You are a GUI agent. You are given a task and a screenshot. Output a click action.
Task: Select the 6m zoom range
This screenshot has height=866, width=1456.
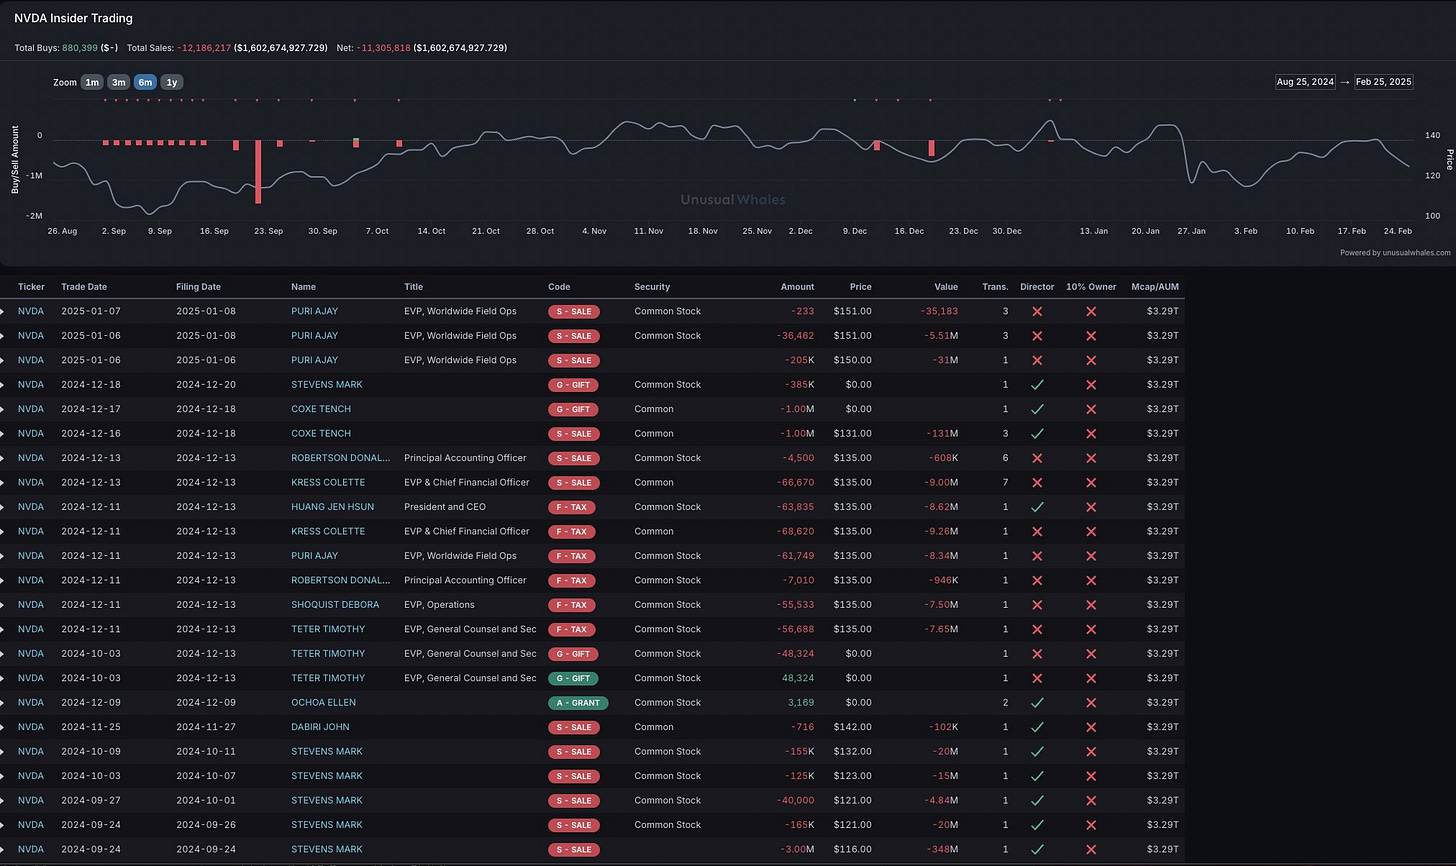point(145,82)
